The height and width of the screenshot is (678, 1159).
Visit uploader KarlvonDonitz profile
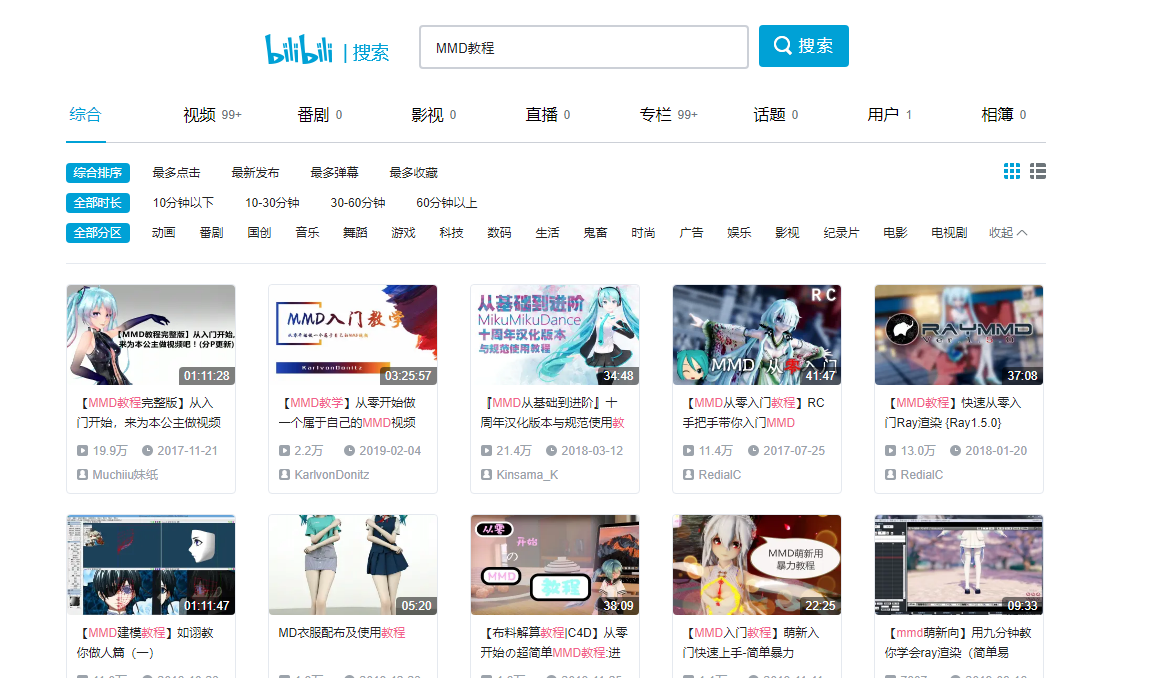click(x=332, y=475)
